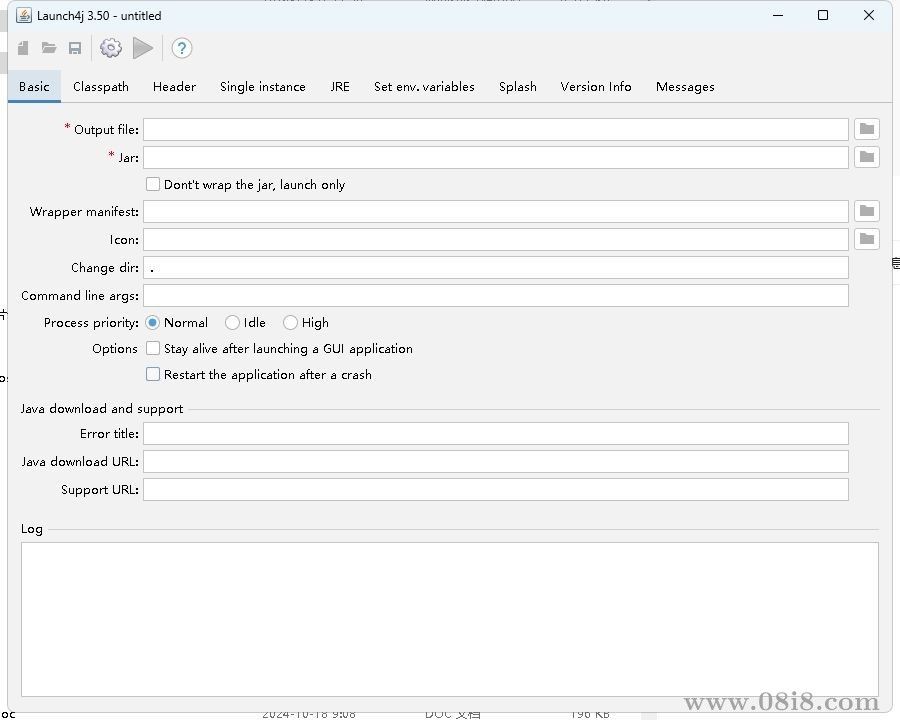The height and width of the screenshot is (720, 900).
Task: Open a configuration with the folder toolbar icon
Action: click(x=49, y=48)
